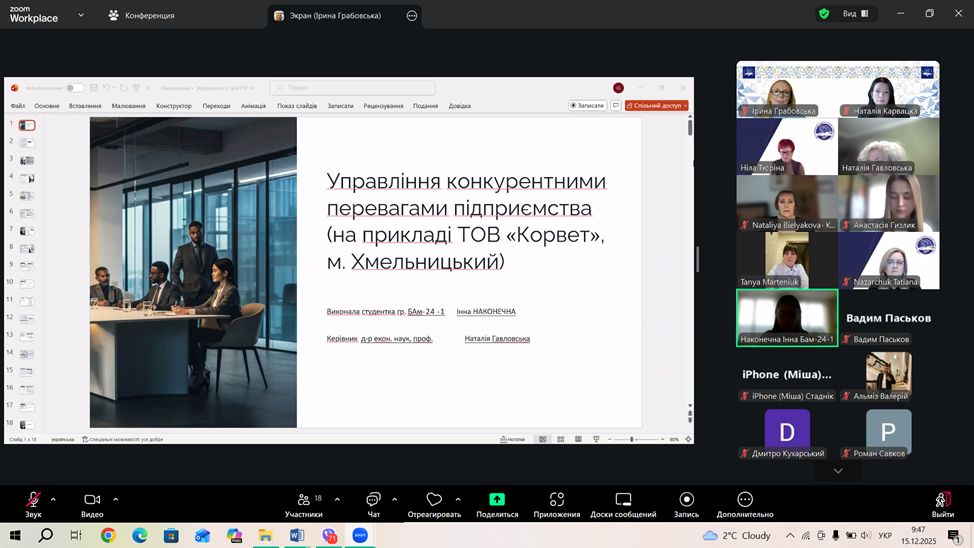
Task: Expand audio options arrow next to Звук
Action: [53, 499]
